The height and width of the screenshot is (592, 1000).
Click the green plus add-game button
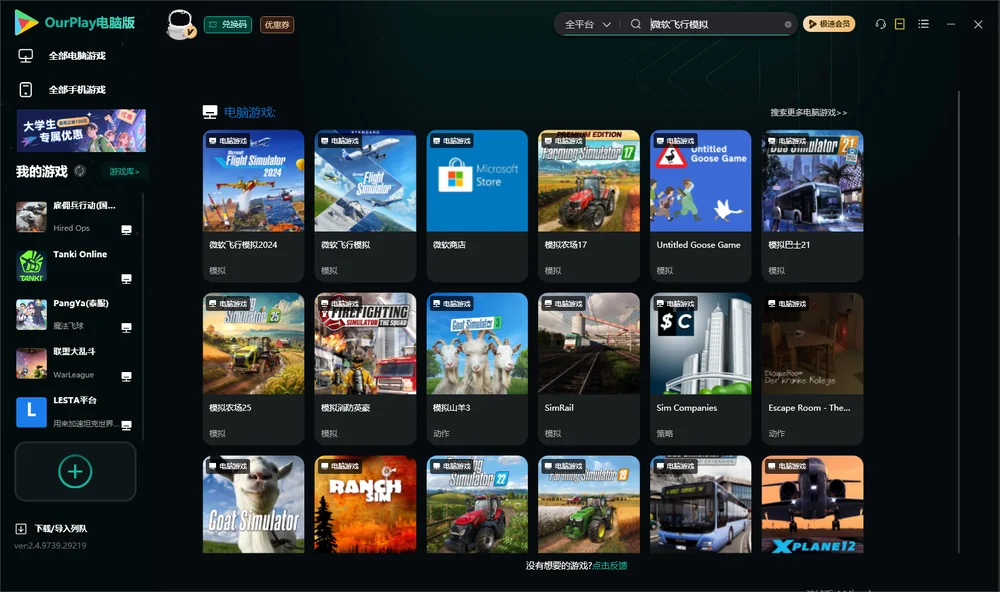coord(75,471)
